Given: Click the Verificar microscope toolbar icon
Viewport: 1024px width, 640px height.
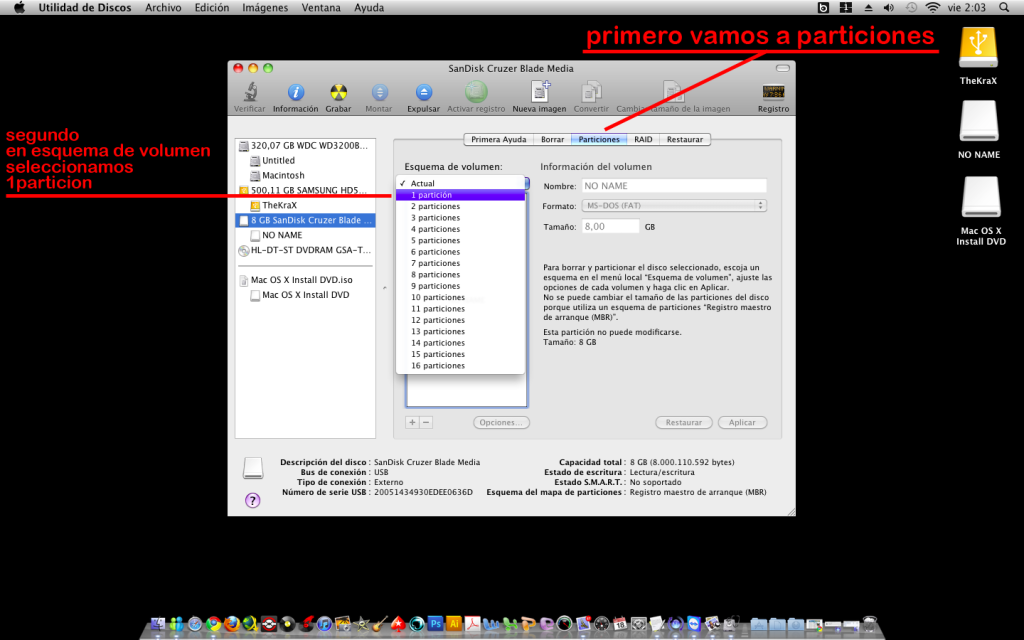Looking at the screenshot, I should pos(250,92).
